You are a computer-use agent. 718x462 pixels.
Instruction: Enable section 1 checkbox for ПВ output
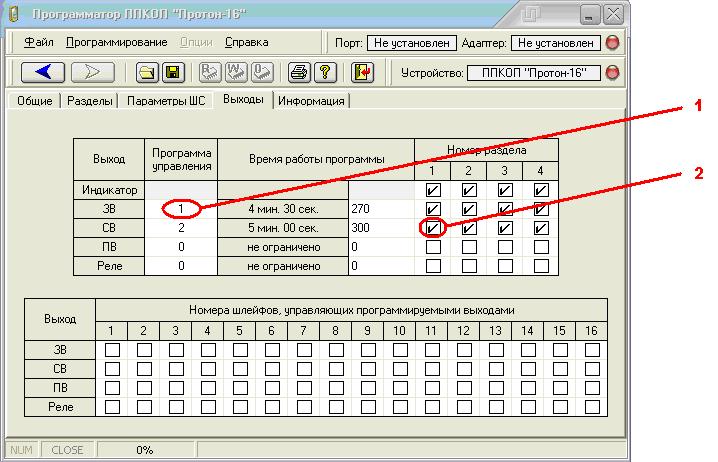(x=433, y=247)
